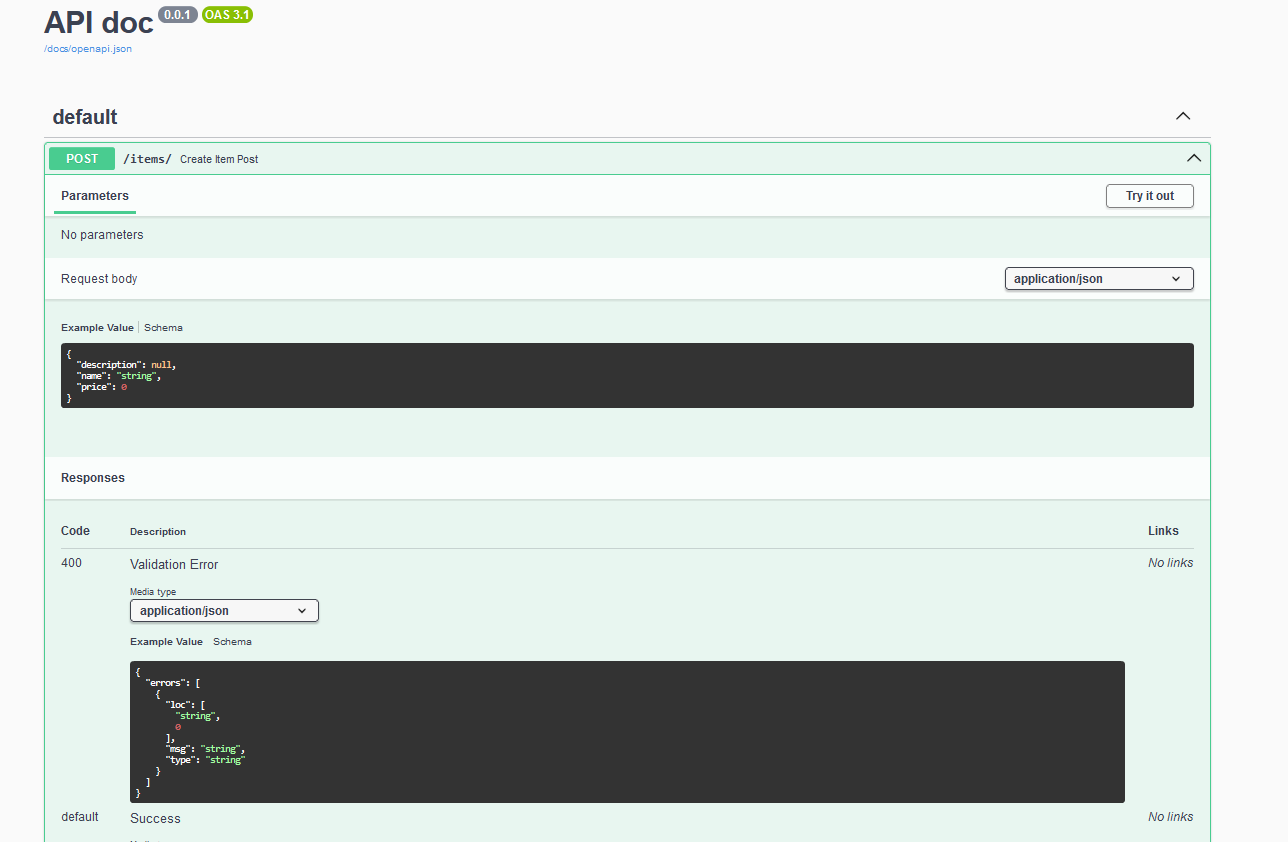Viewport: 1288px width, 842px height.
Task: Click the Create Item Post summary text
Action: (219, 159)
